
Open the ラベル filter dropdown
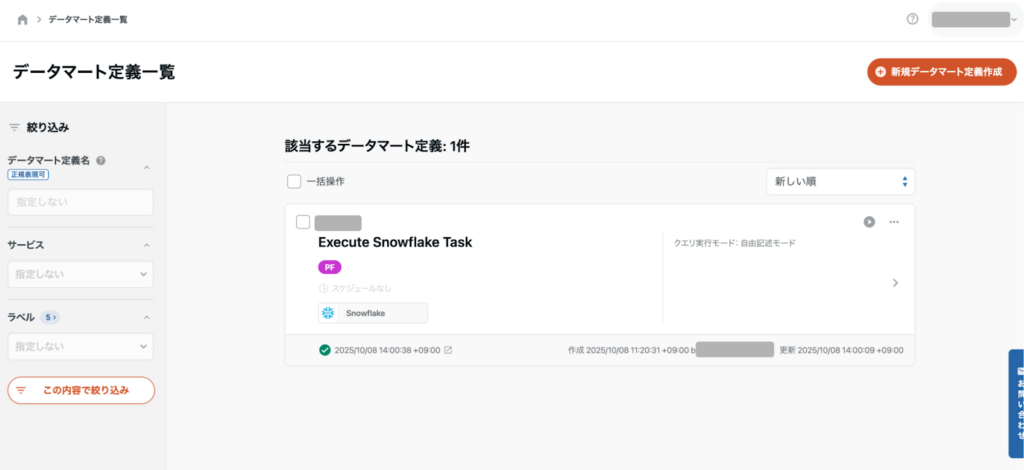(x=80, y=346)
